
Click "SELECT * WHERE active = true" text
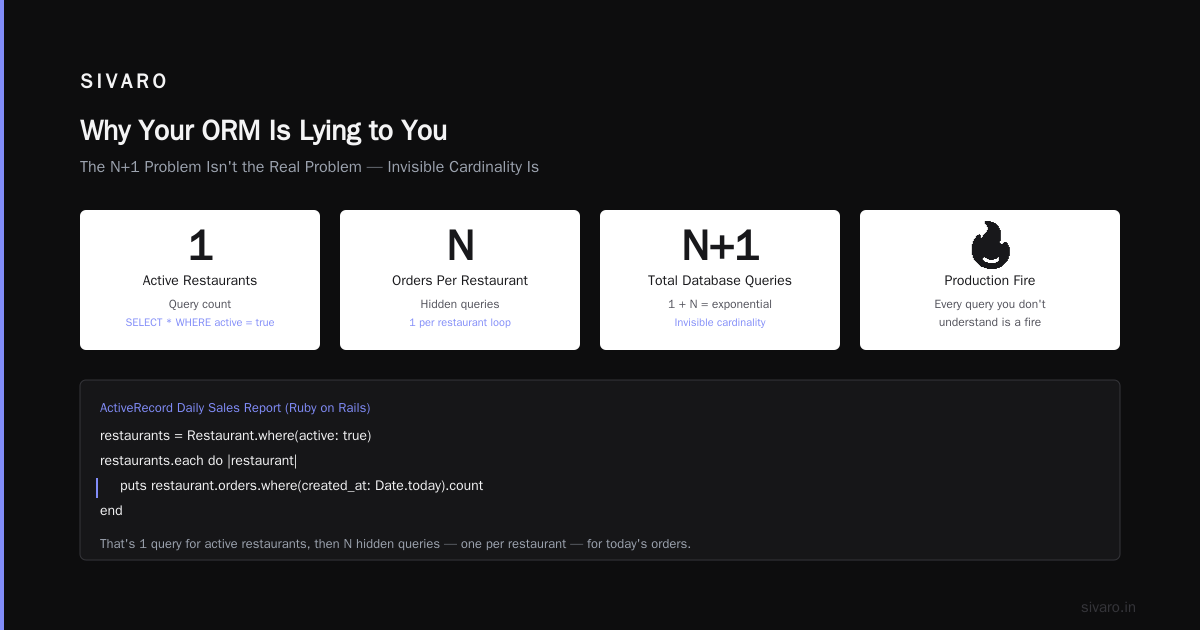[200, 323]
